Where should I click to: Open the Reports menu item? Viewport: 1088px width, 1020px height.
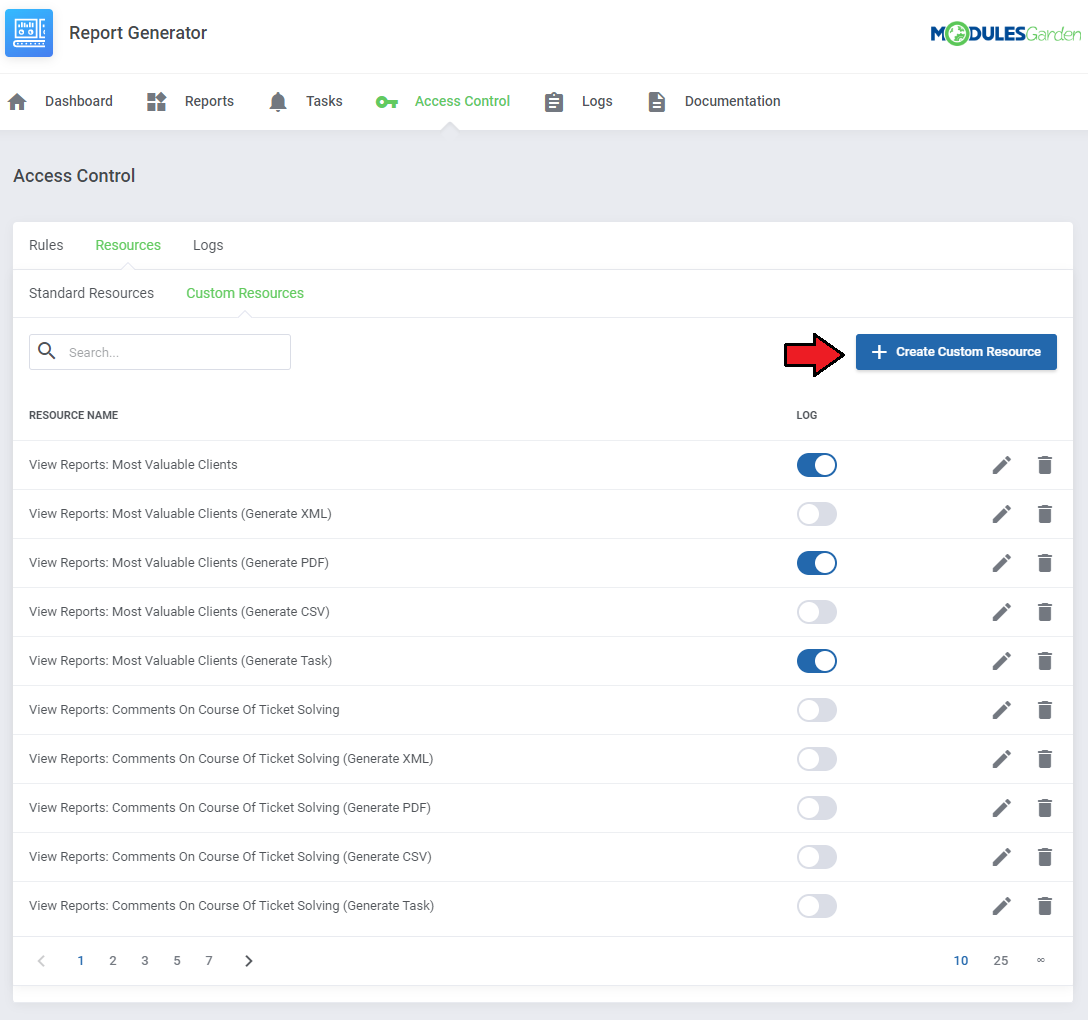click(x=209, y=101)
